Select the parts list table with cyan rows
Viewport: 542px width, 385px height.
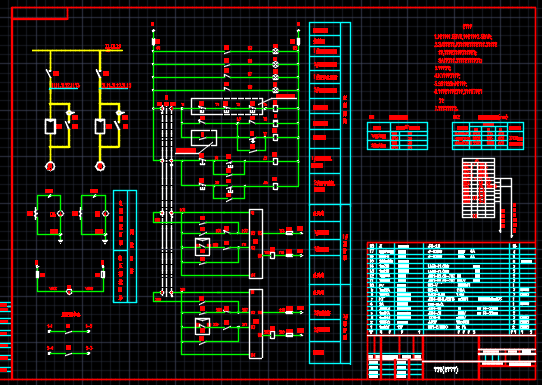pyautogui.click(x=451, y=289)
